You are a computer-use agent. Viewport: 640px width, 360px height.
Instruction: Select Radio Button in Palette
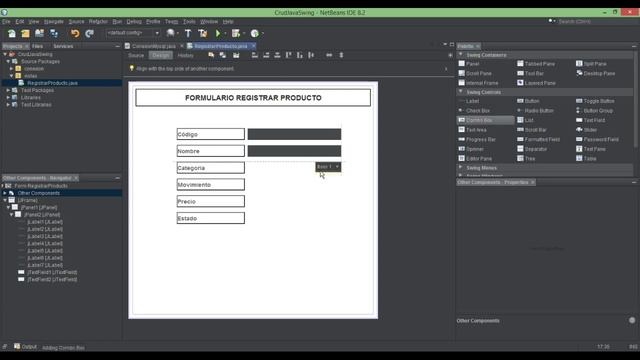click(535, 111)
